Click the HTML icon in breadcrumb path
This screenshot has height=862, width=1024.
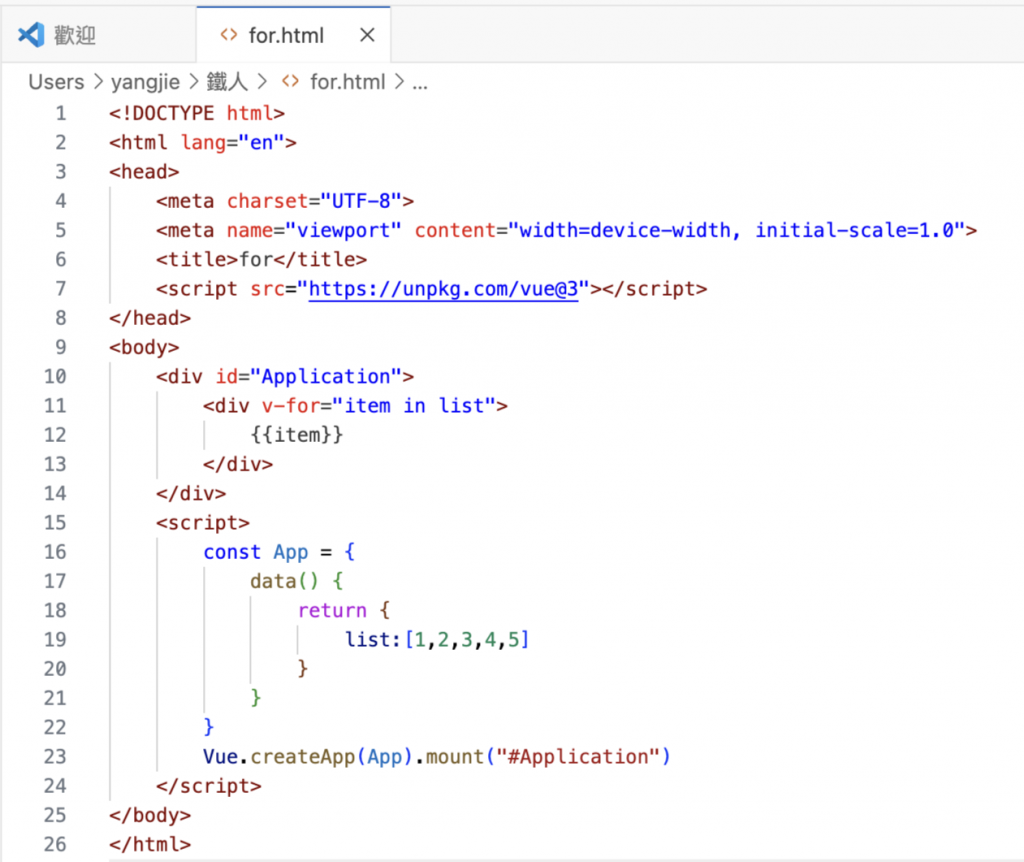(291, 82)
